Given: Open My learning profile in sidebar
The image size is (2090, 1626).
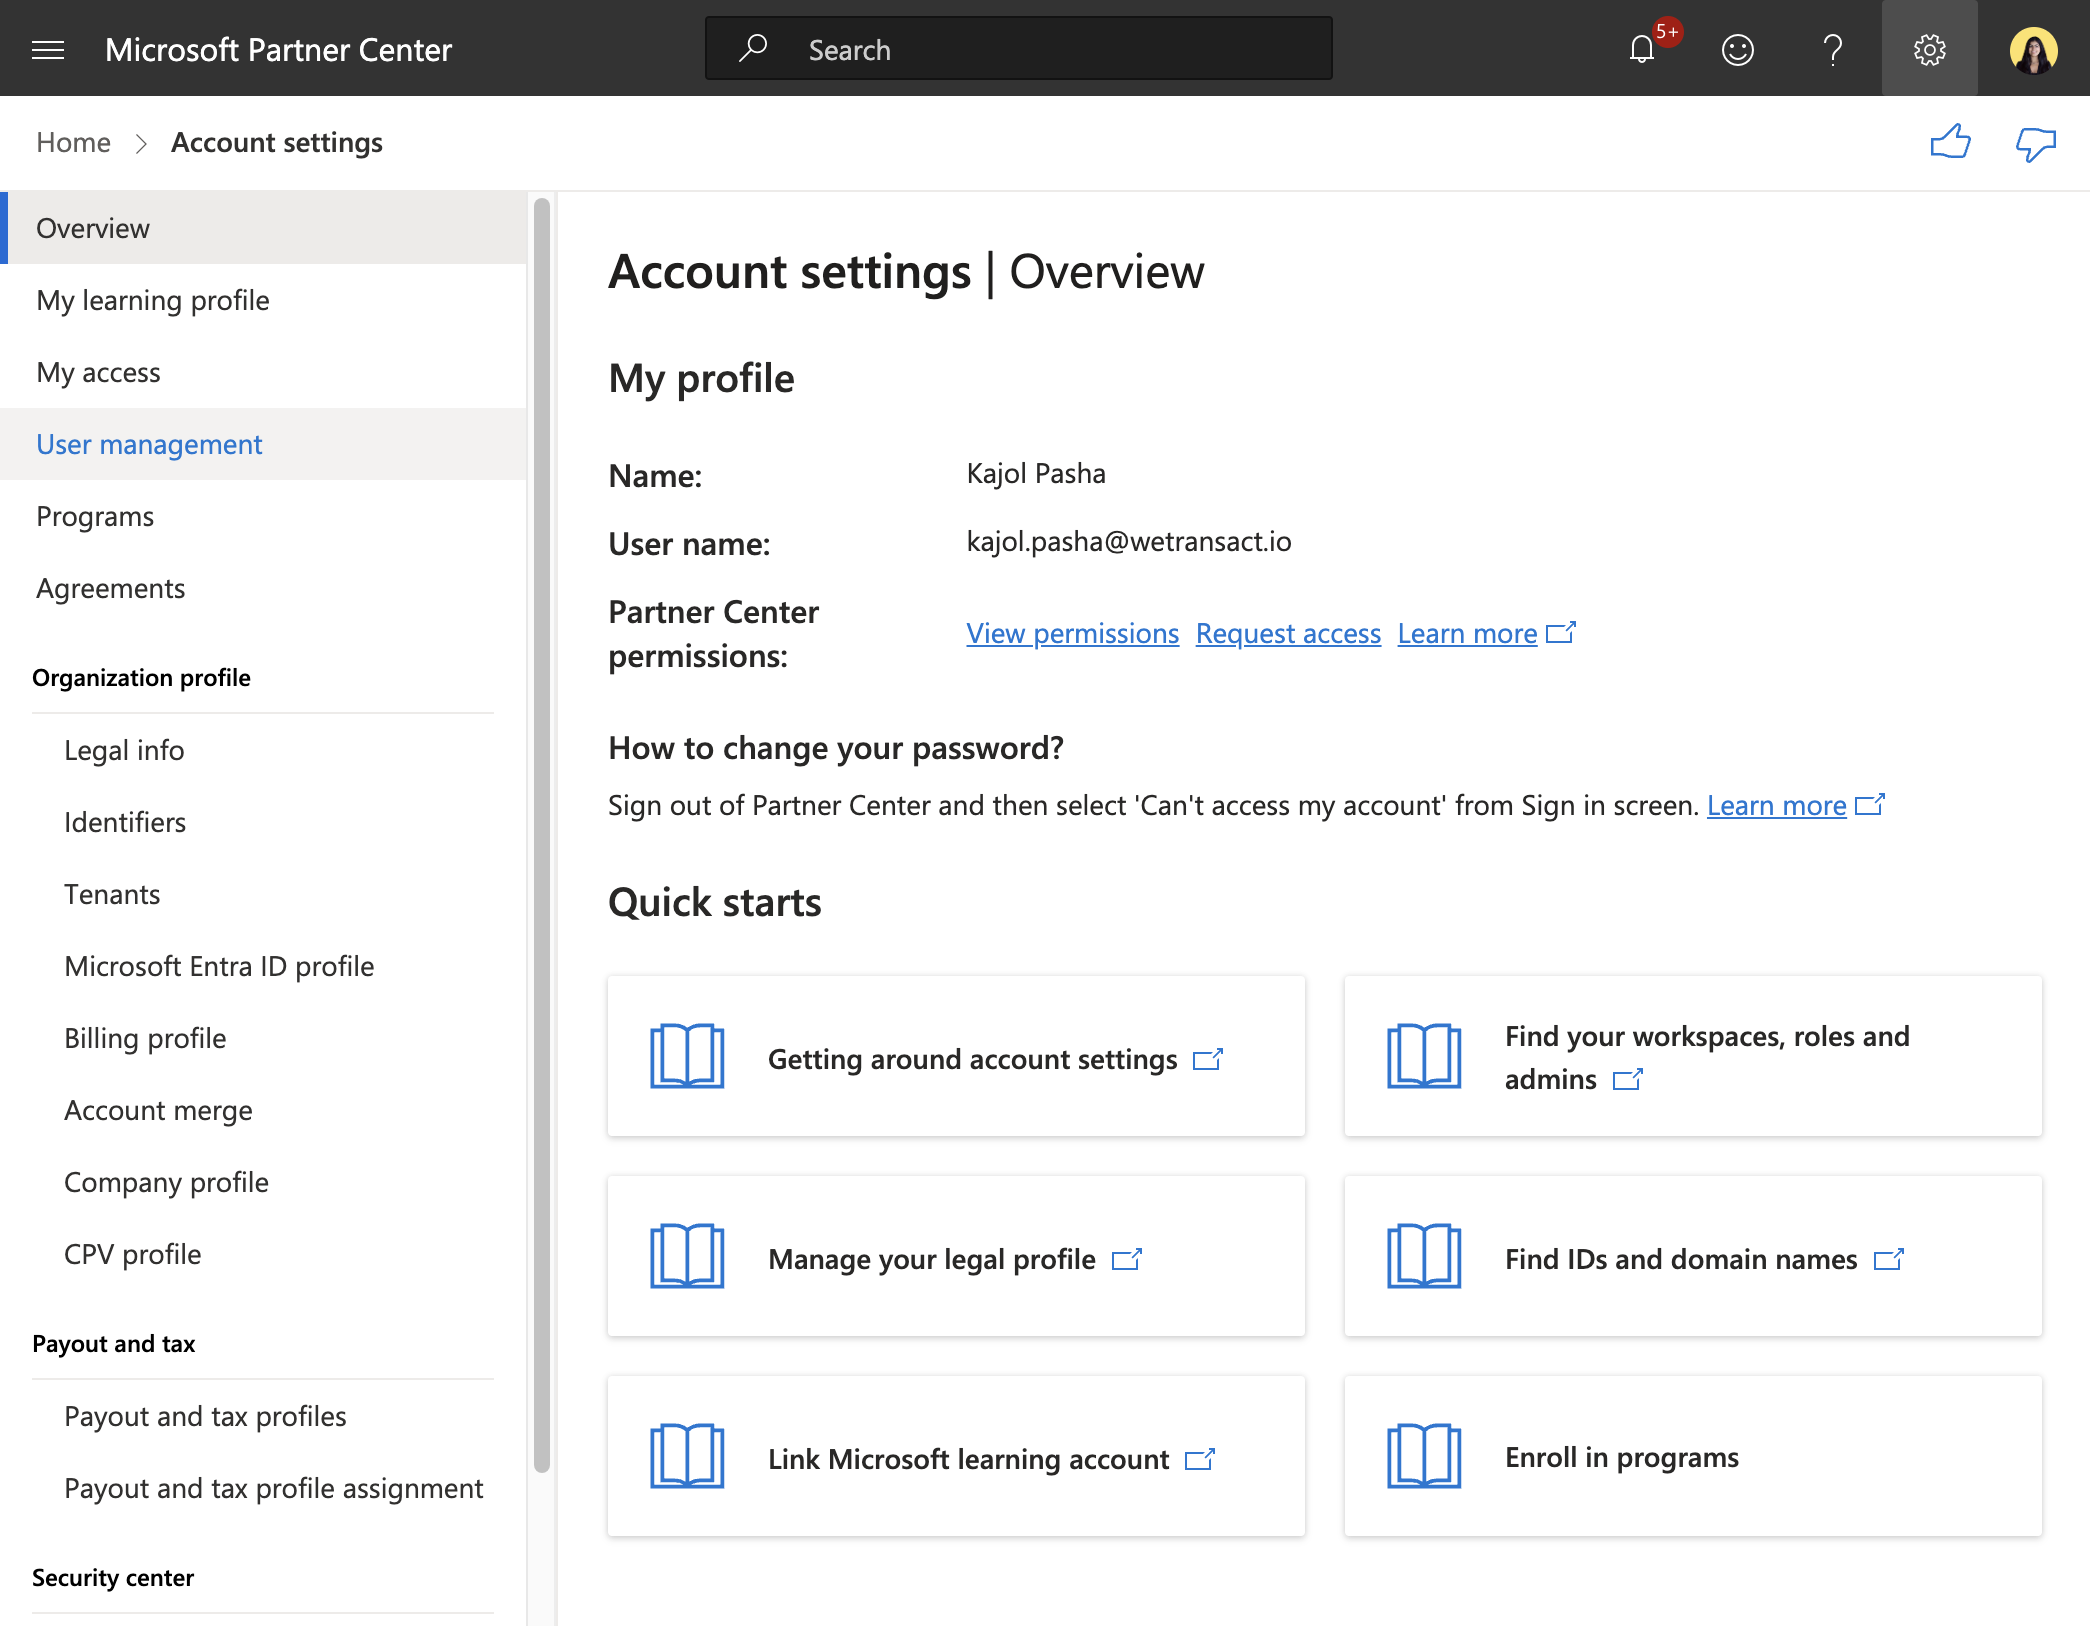Looking at the screenshot, I should (x=263, y=300).
